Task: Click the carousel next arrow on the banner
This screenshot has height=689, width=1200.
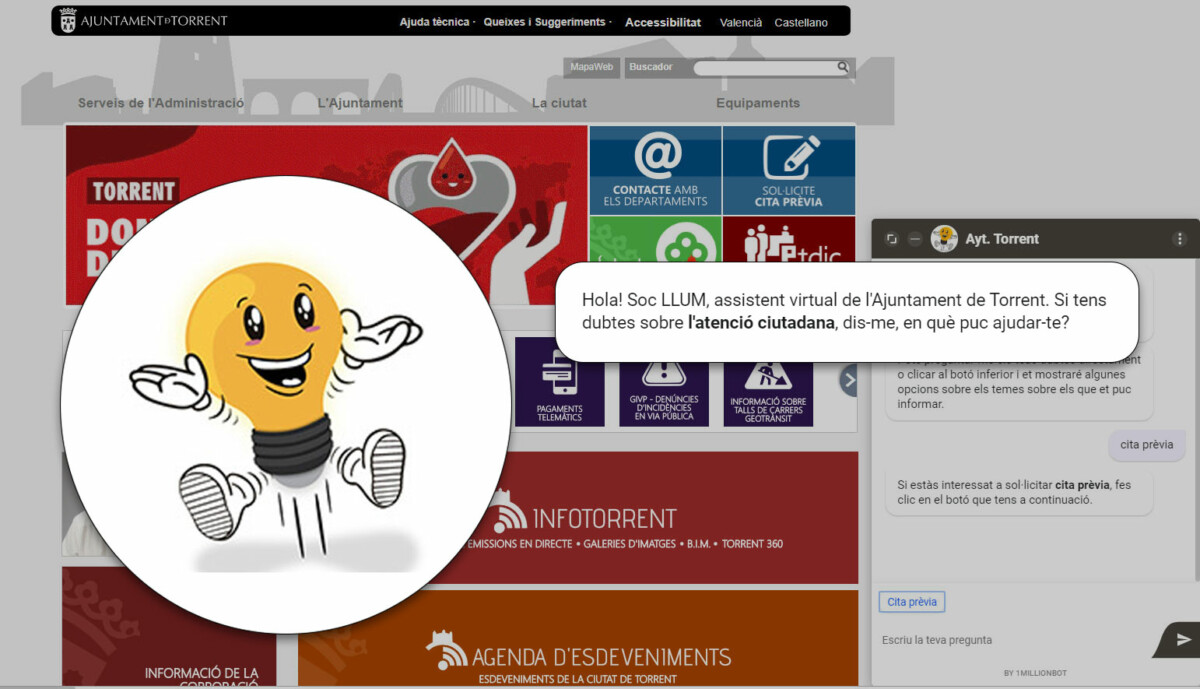Action: click(850, 380)
